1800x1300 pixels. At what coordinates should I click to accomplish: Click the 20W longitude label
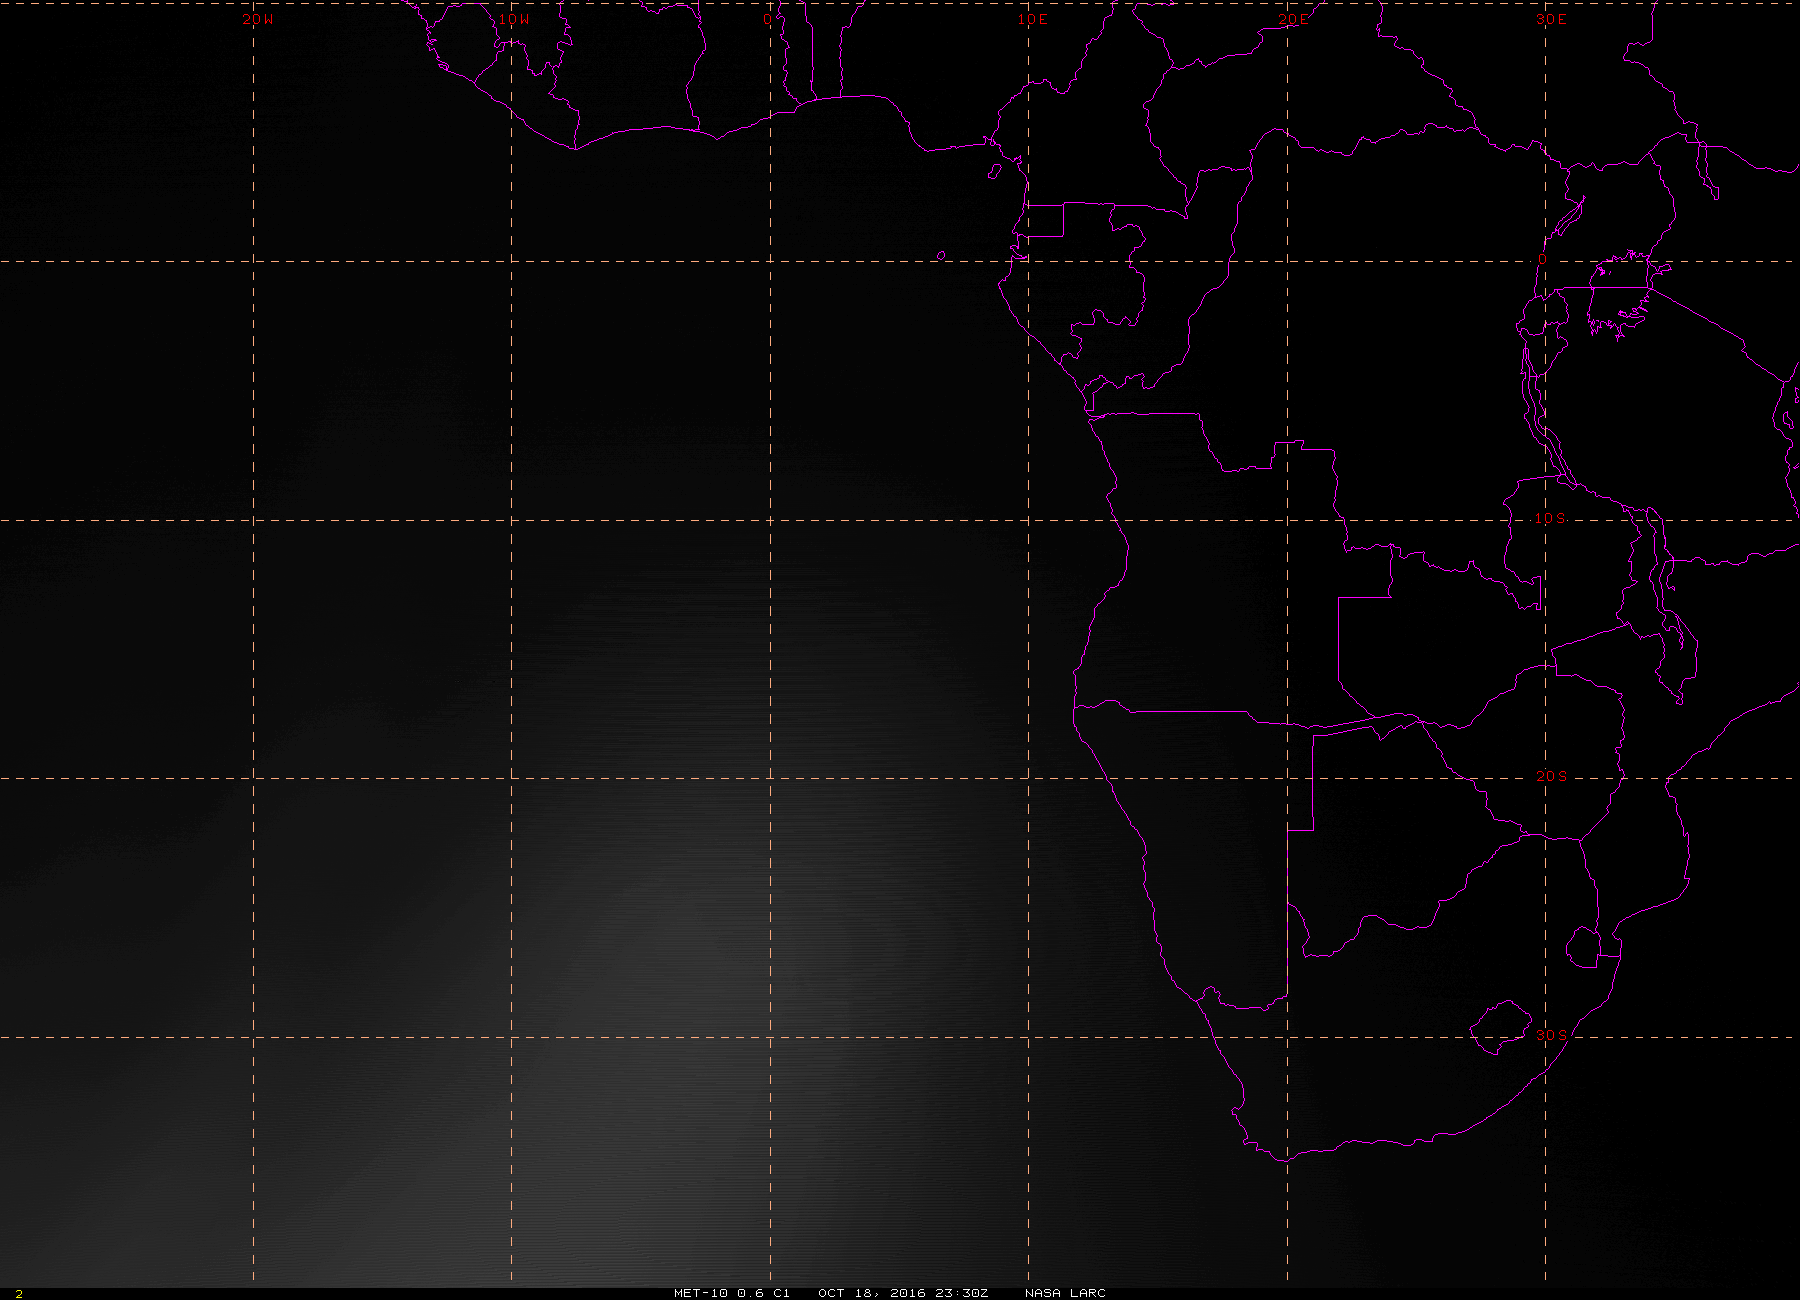[x=257, y=20]
